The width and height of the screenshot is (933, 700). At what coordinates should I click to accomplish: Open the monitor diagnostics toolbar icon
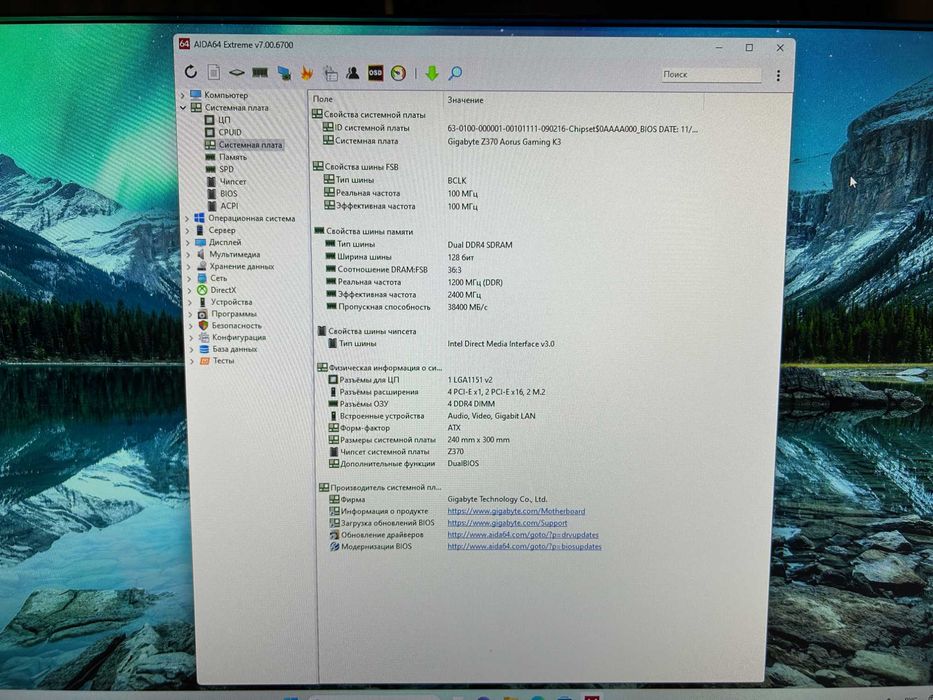pyautogui.click(x=284, y=73)
